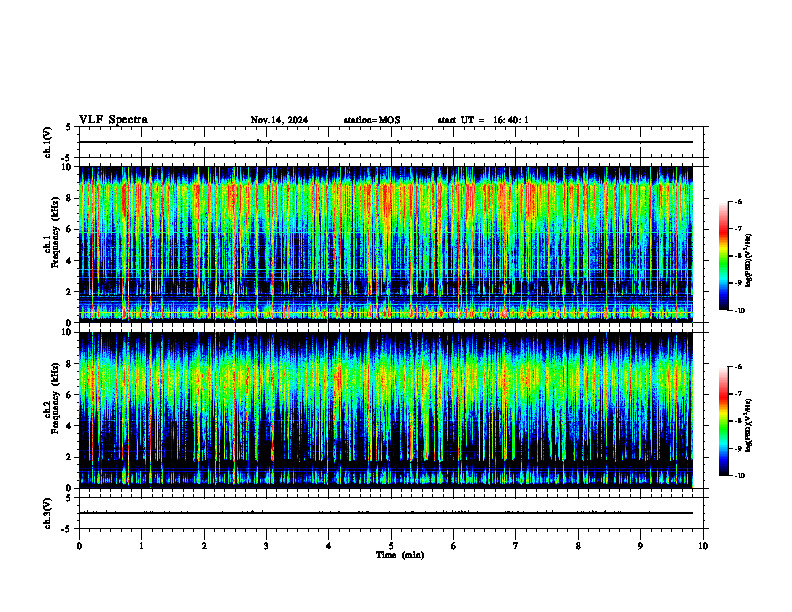Click the ch.3 voltage waveform trace
This screenshot has width=792, height=612.
pos(385,513)
